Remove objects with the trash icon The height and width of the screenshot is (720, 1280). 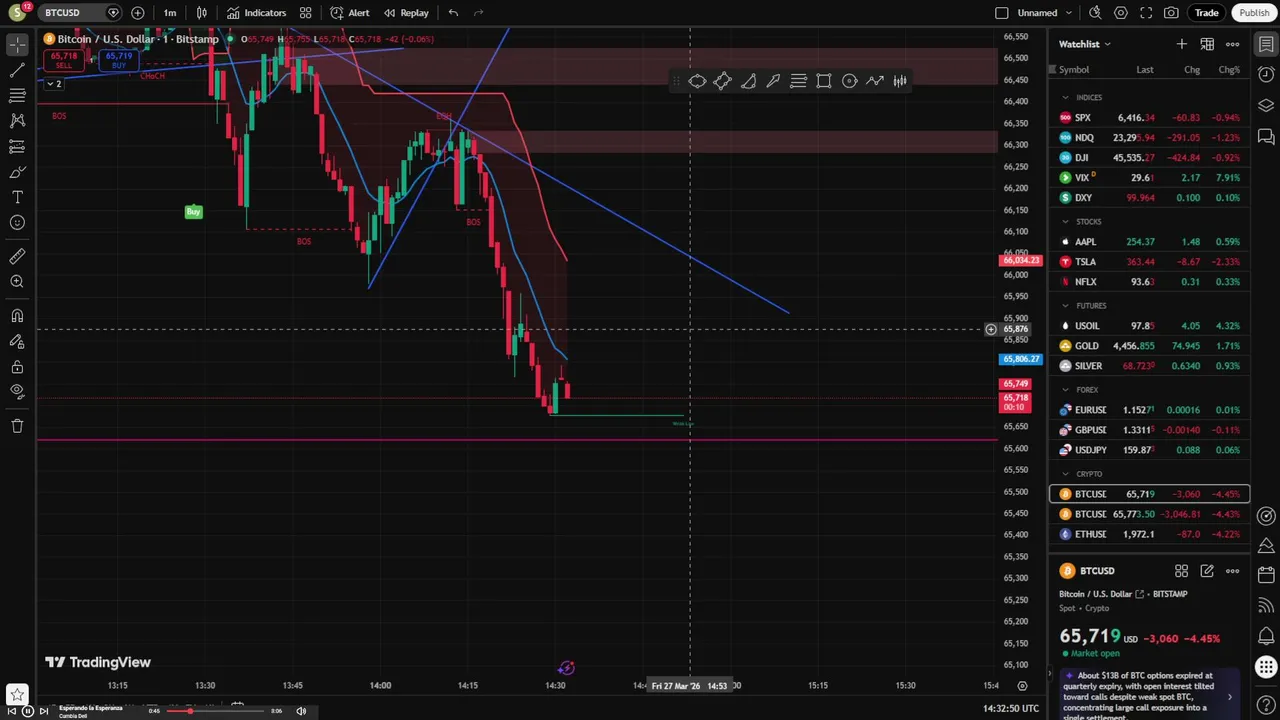(x=17, y=426)
